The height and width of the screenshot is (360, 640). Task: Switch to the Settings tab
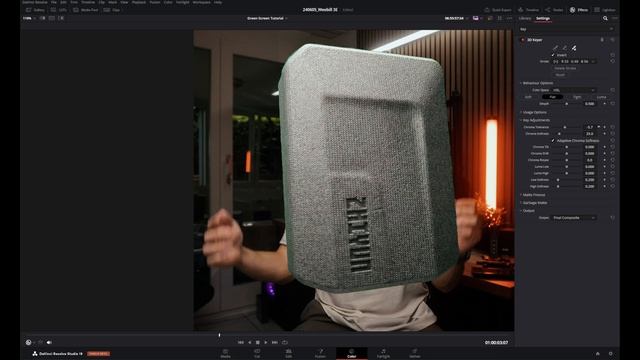tap(543, 18)
